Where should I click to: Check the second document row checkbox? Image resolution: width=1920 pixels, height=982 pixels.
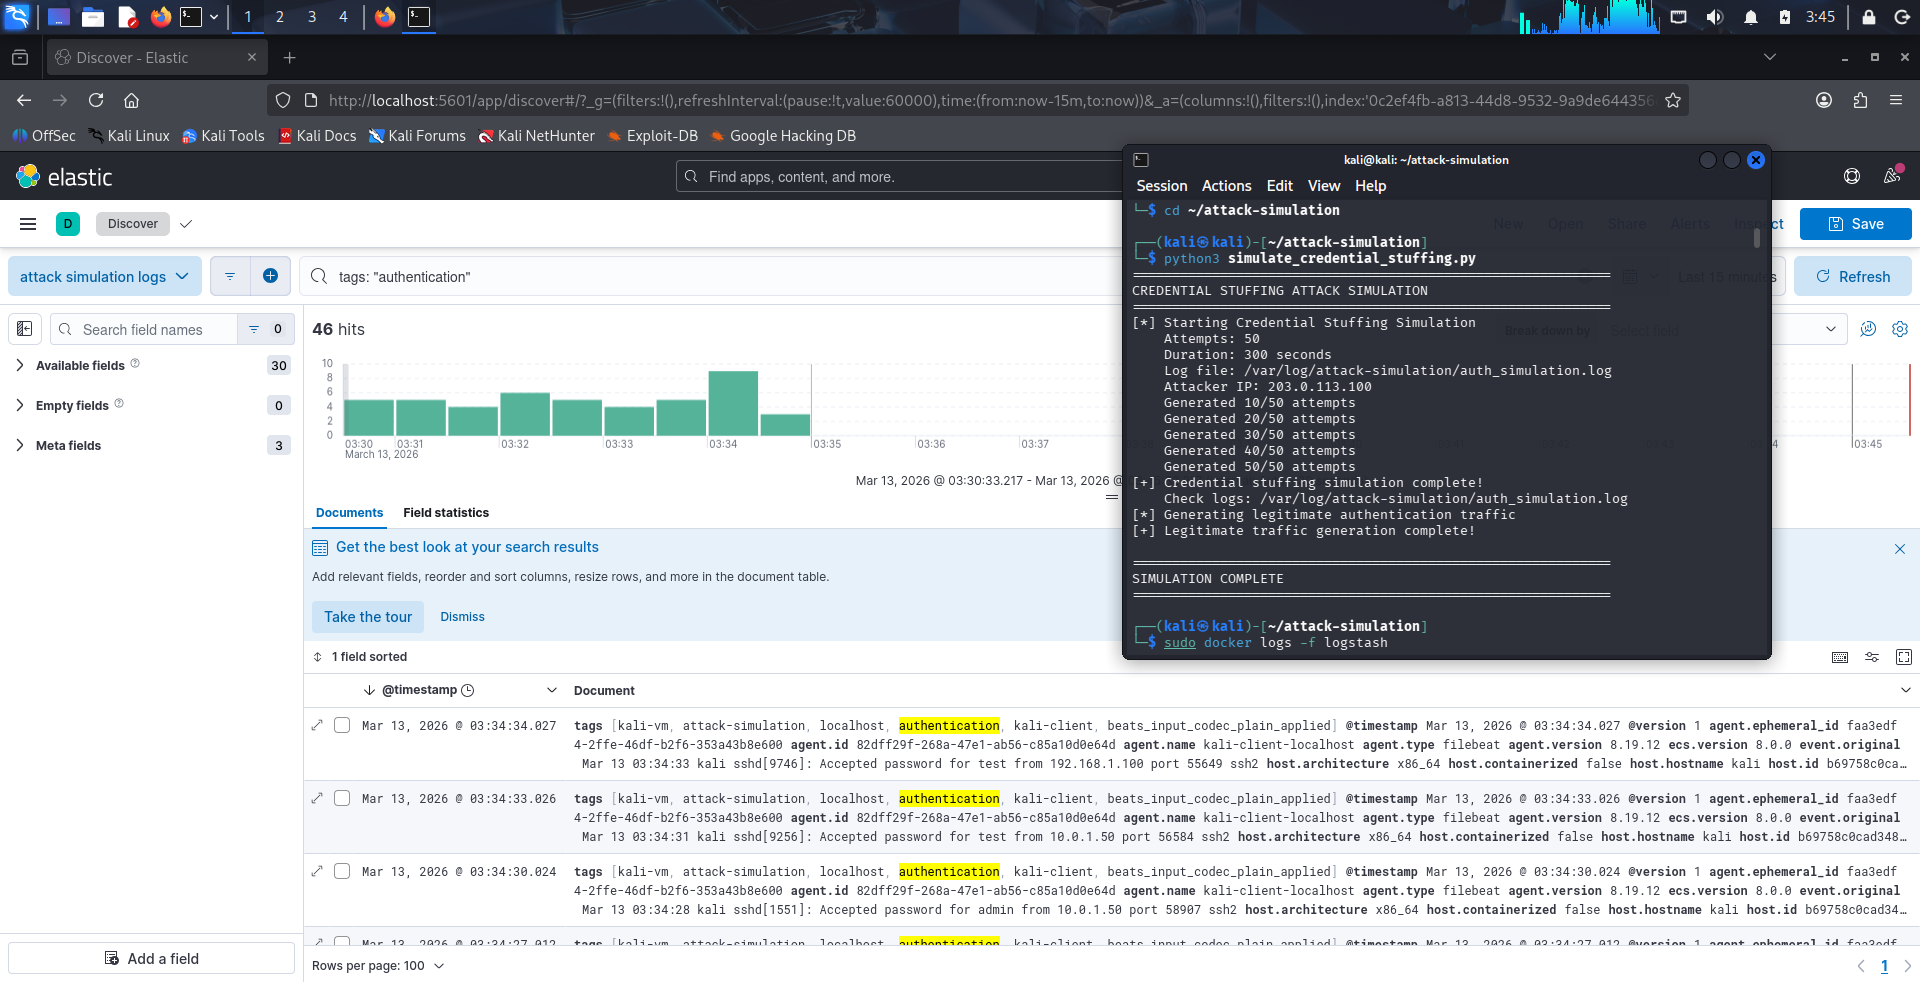(342, 798)
